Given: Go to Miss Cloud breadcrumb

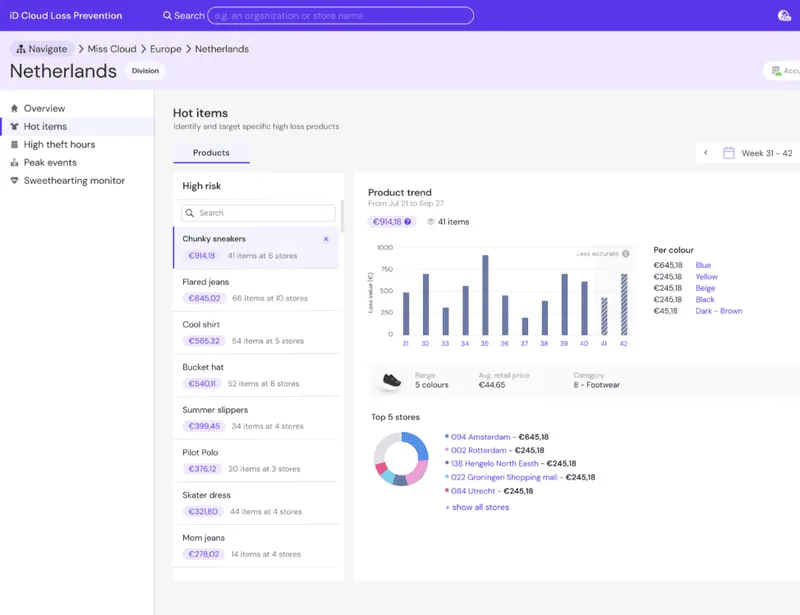Looking at the screenshot, I should tap(112, 49).
